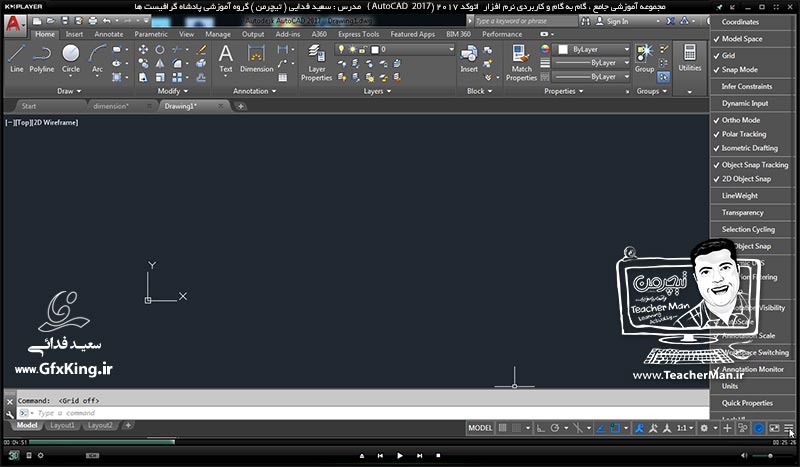Toggle grid display icon in status bar
The height and width of the screenshot is (467, 800).
[503, 428]
